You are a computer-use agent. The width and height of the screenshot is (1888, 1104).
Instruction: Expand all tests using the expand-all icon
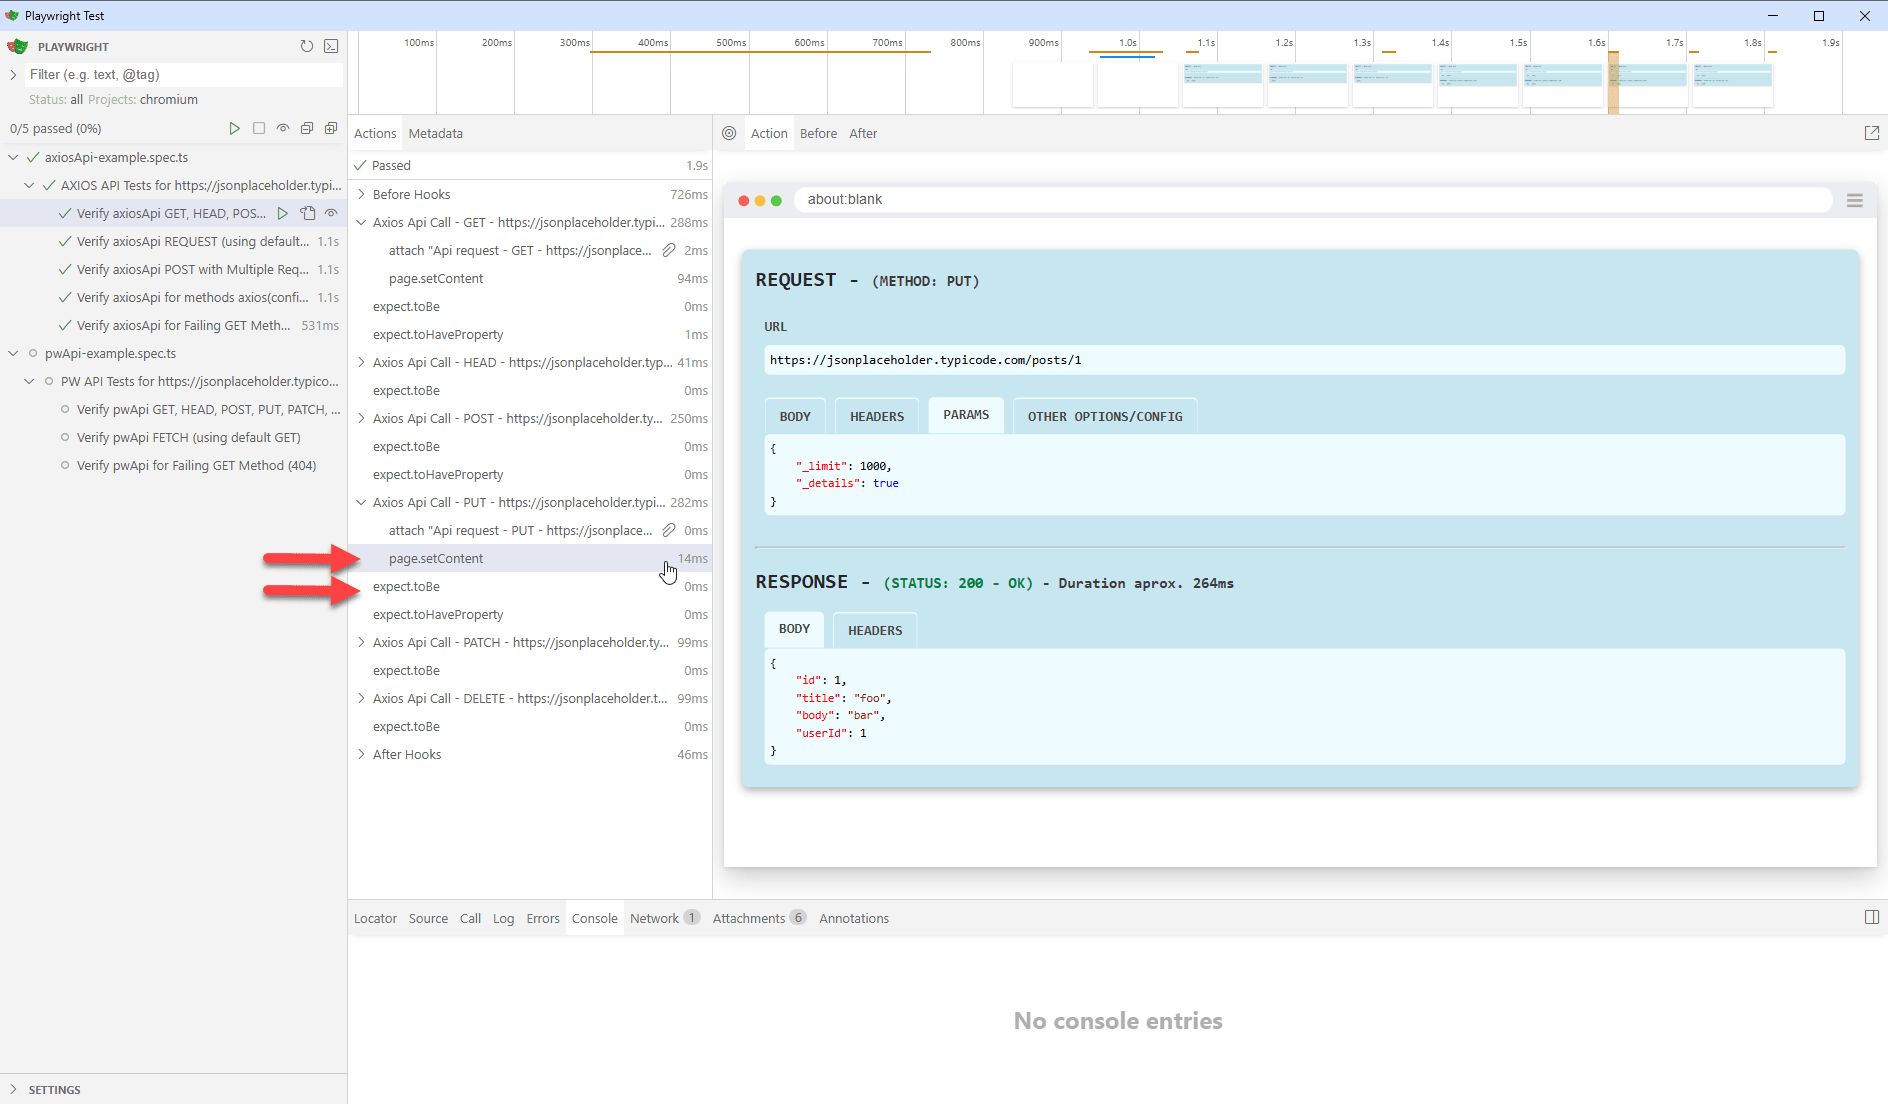click(x=331, y=128)
